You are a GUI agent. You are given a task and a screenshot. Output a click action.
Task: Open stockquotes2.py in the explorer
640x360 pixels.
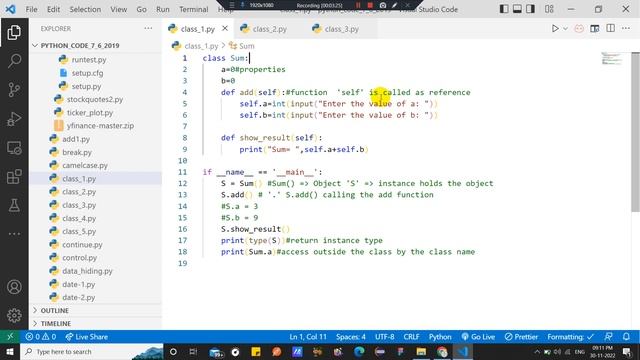tap(95, 99)
